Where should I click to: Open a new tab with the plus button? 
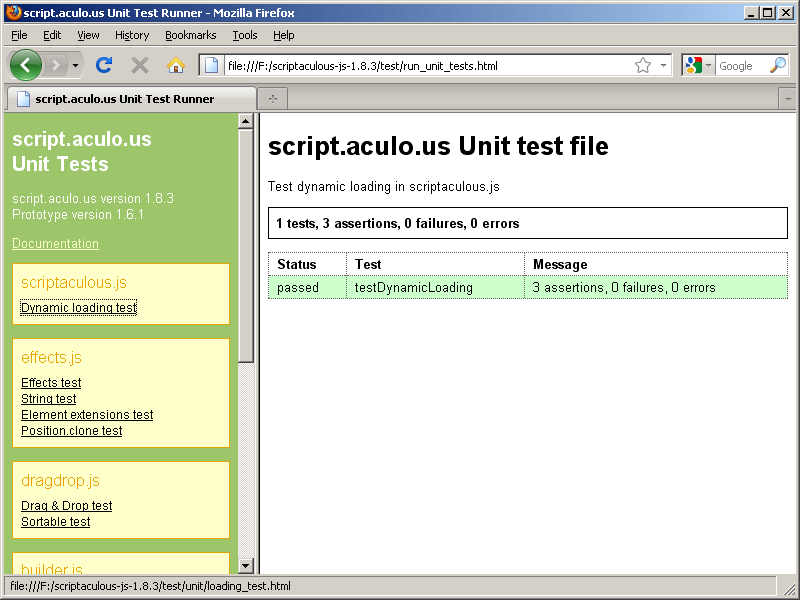click(x=273, y=98)
